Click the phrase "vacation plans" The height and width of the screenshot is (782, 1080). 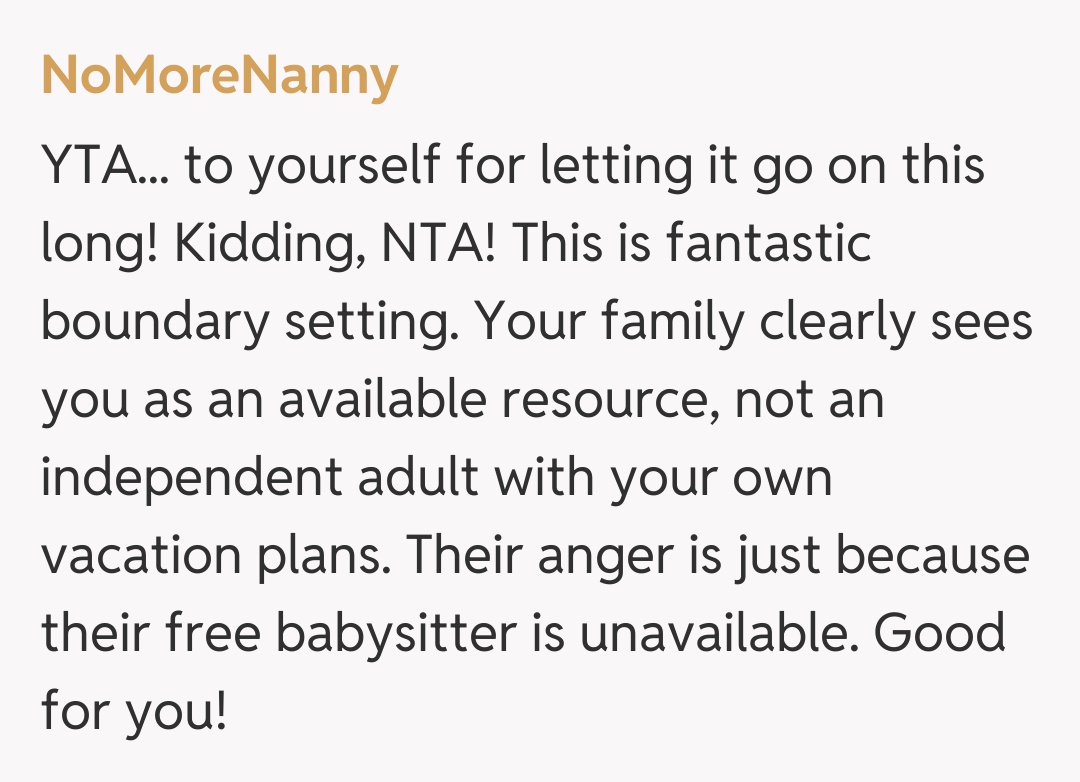212,555
